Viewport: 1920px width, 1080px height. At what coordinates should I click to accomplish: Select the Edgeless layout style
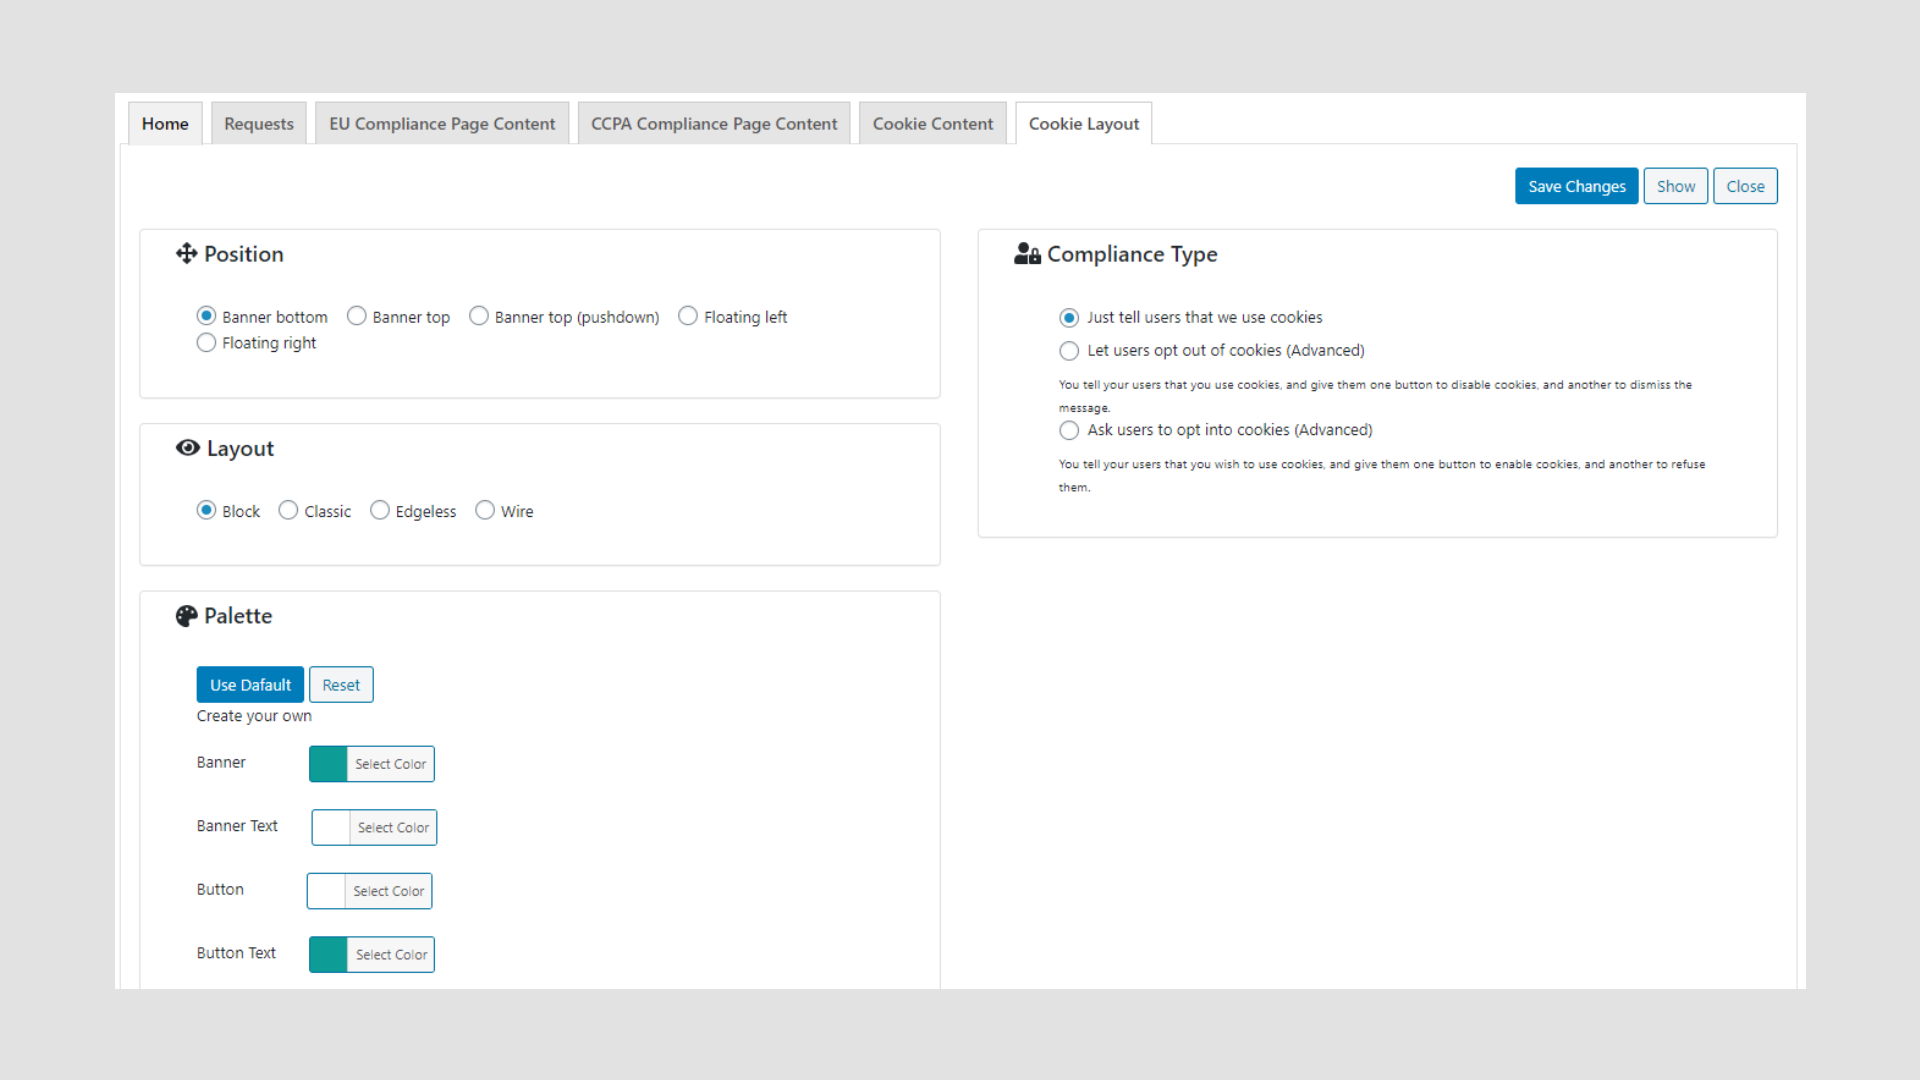tap(380, 510)
